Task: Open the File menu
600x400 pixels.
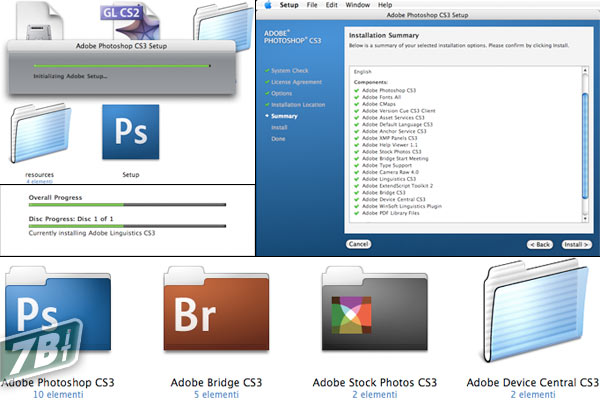Action: [x=312, y=5]
